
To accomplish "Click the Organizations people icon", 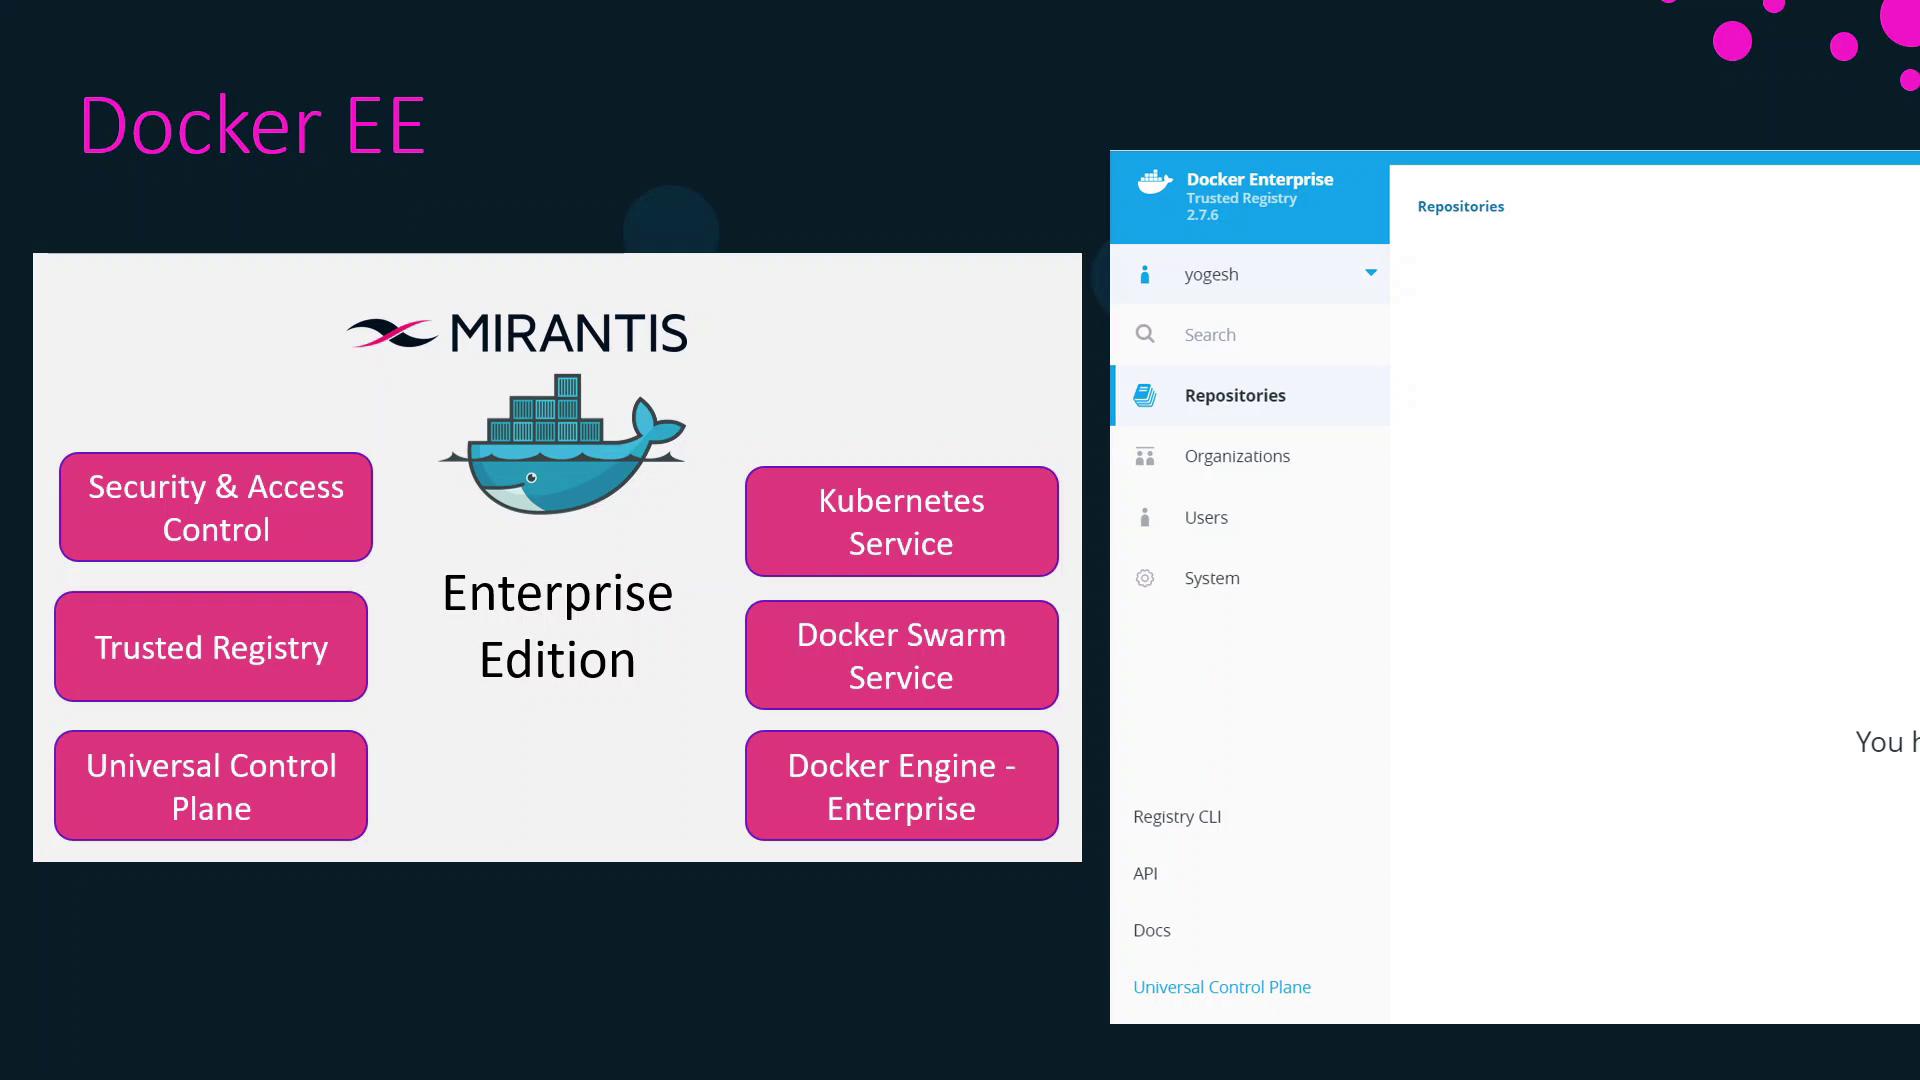I will click(x=1145, y=457).
